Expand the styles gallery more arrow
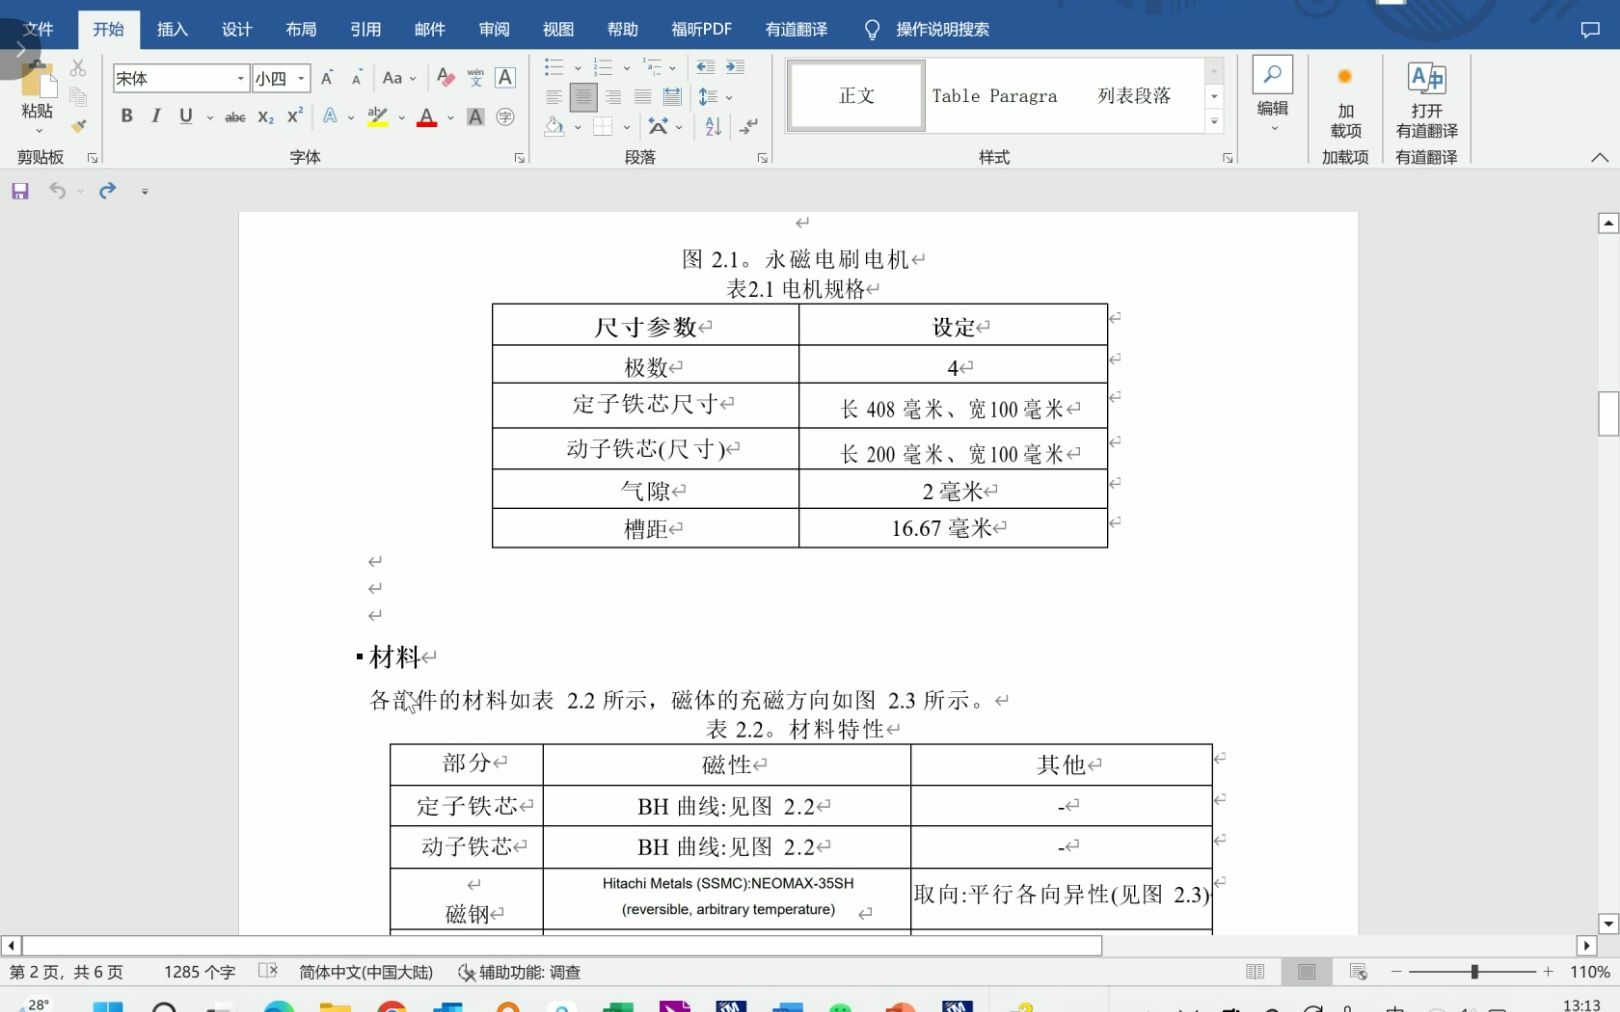This screenshot has height=1012, width=1620. click(x=1214, y=122)
